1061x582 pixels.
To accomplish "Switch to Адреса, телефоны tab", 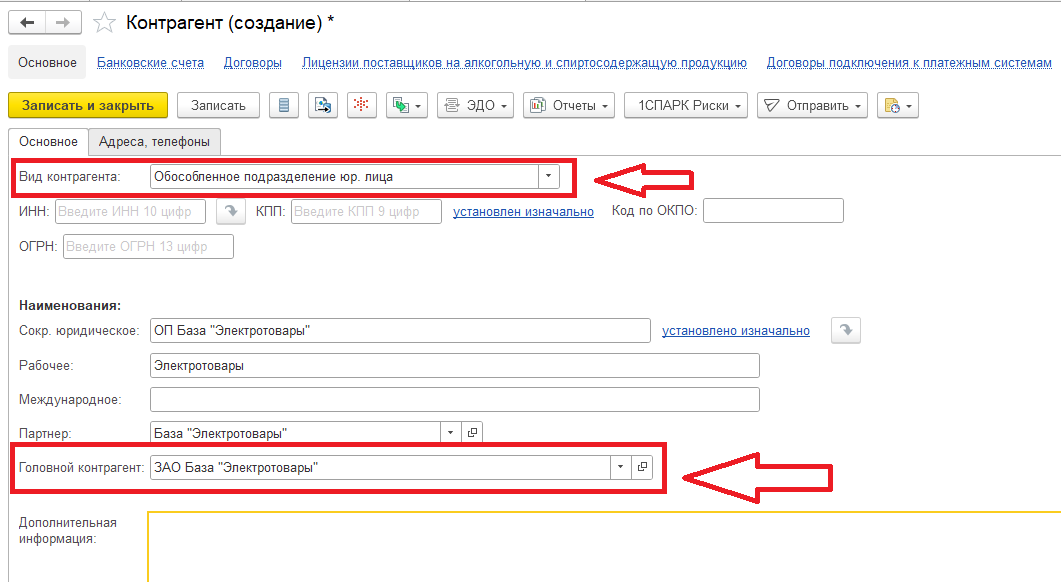I will coord(154,142).
